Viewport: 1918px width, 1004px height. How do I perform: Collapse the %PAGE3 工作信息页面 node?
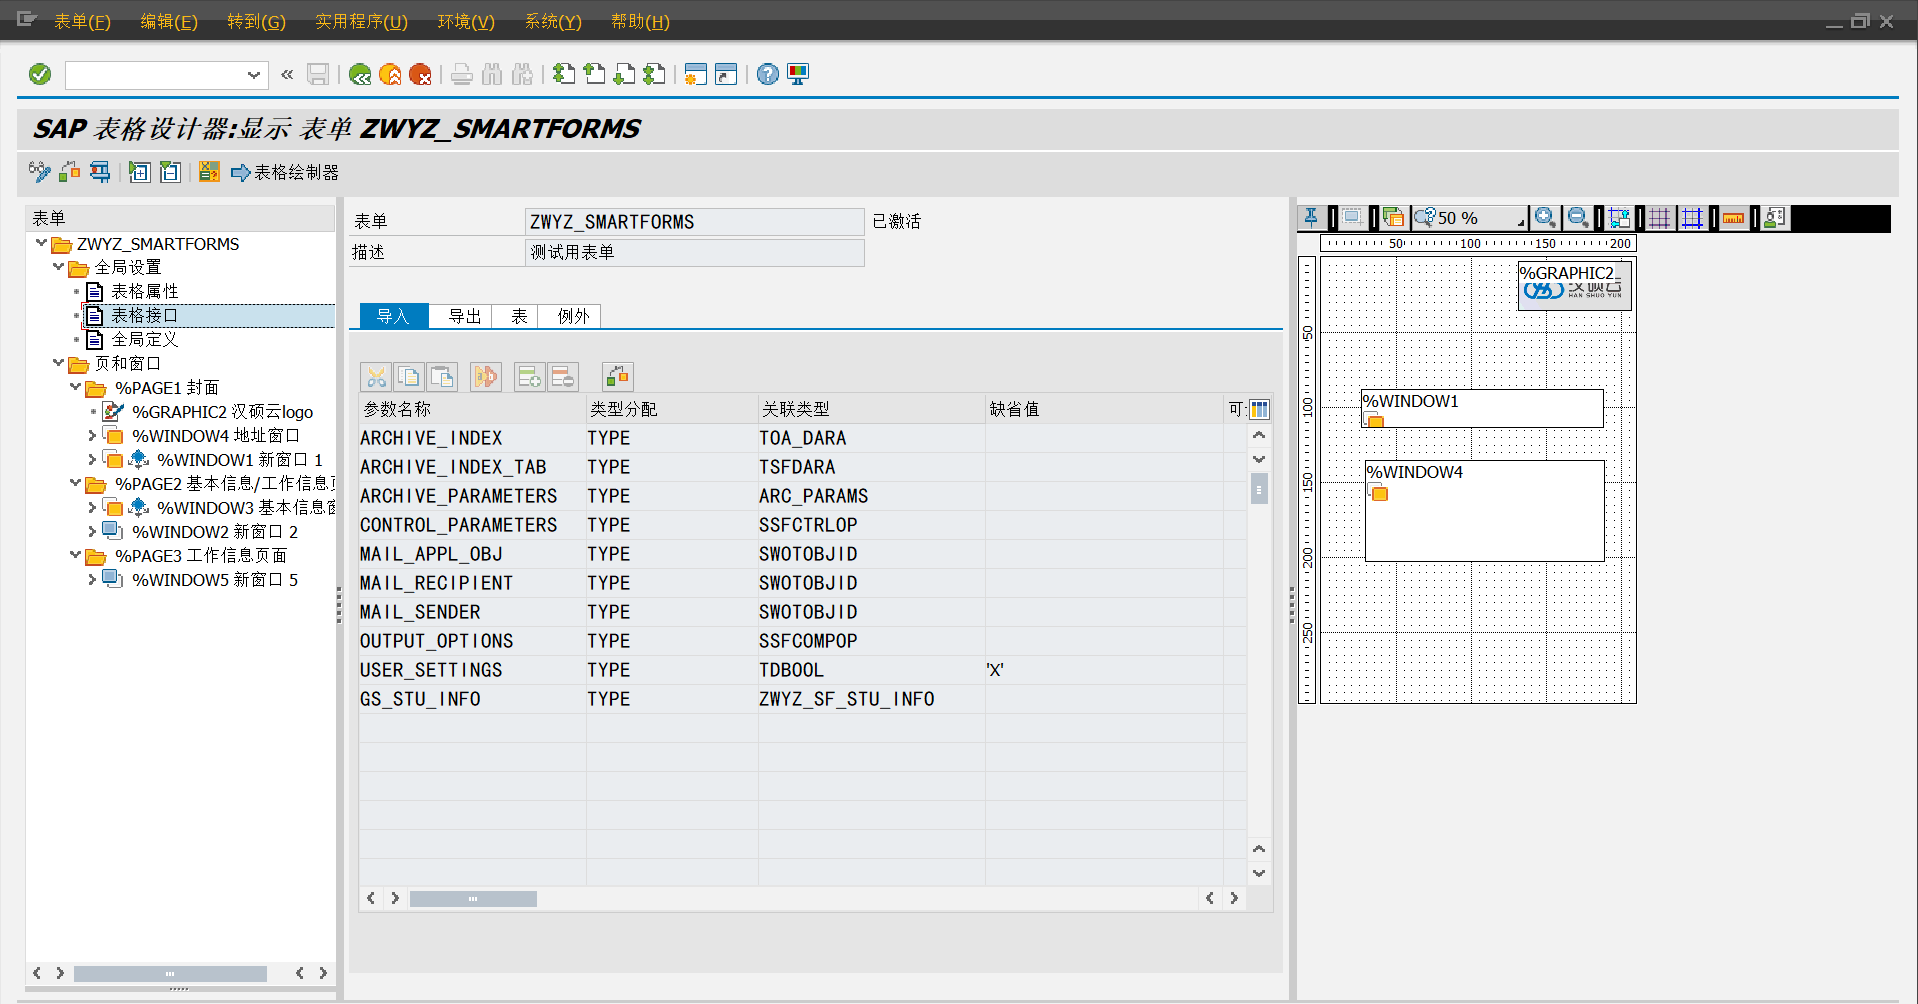76,555
